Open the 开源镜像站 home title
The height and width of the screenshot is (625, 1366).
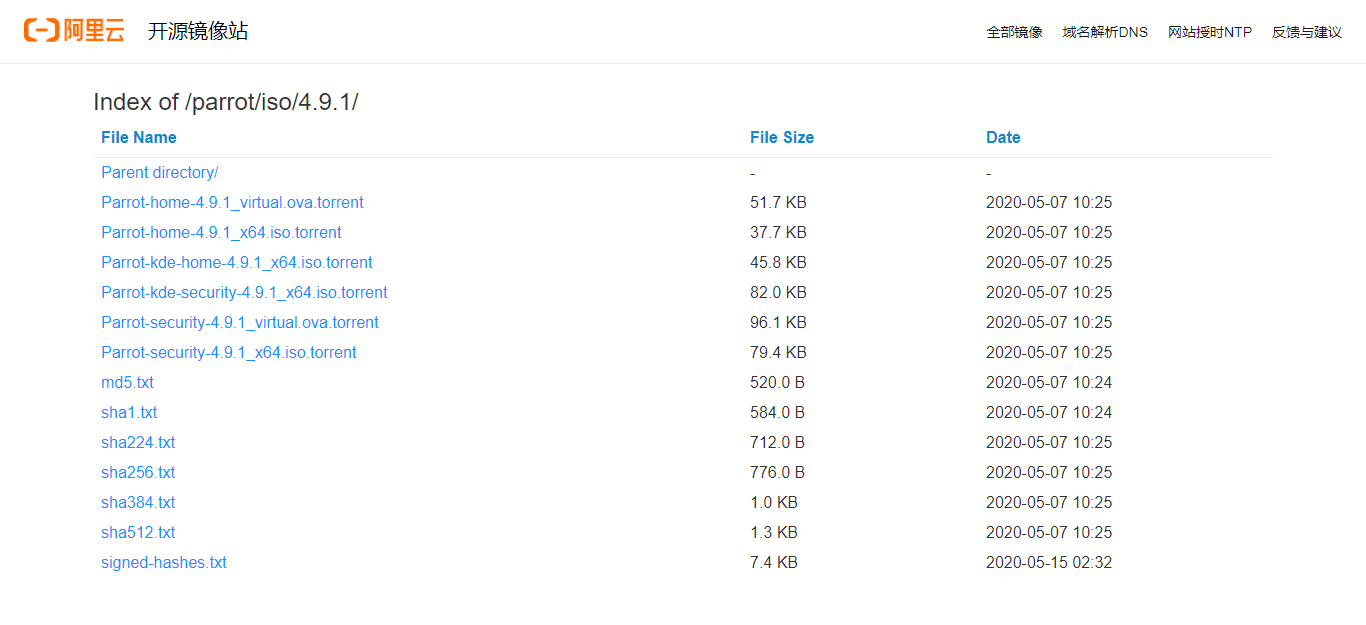198,31
